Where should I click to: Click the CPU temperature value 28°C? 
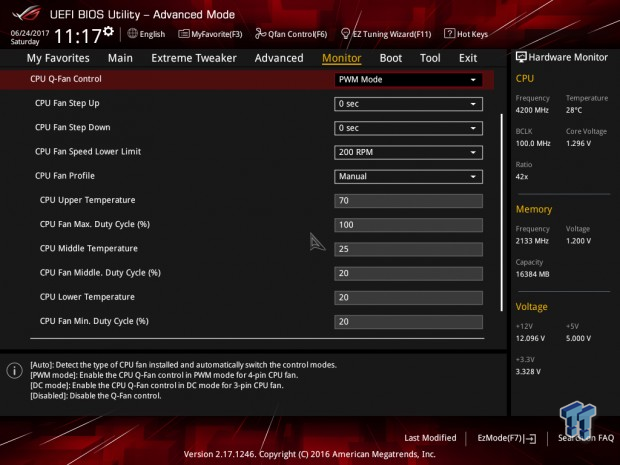[x=574, y=110]
